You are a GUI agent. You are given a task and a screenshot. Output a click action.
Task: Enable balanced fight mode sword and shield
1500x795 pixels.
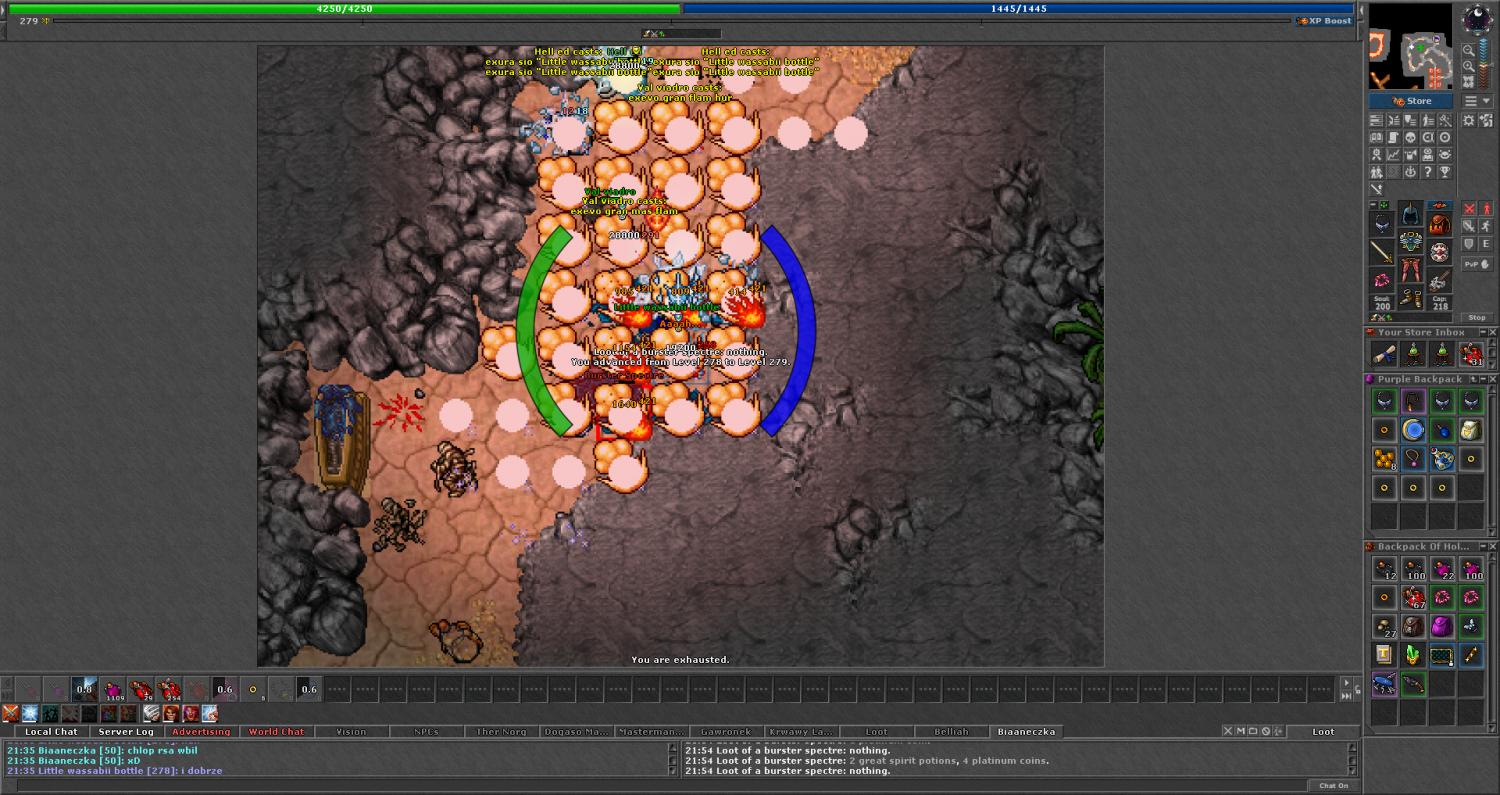(1469, 226)
